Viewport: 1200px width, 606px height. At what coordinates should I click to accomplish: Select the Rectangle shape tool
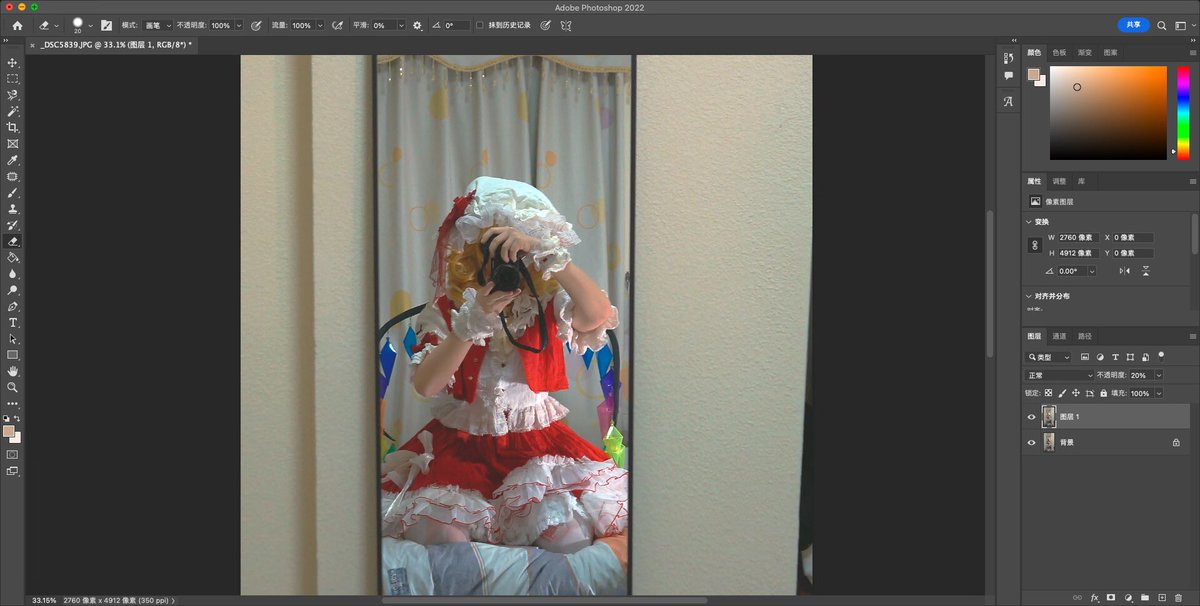coord(13,355)
